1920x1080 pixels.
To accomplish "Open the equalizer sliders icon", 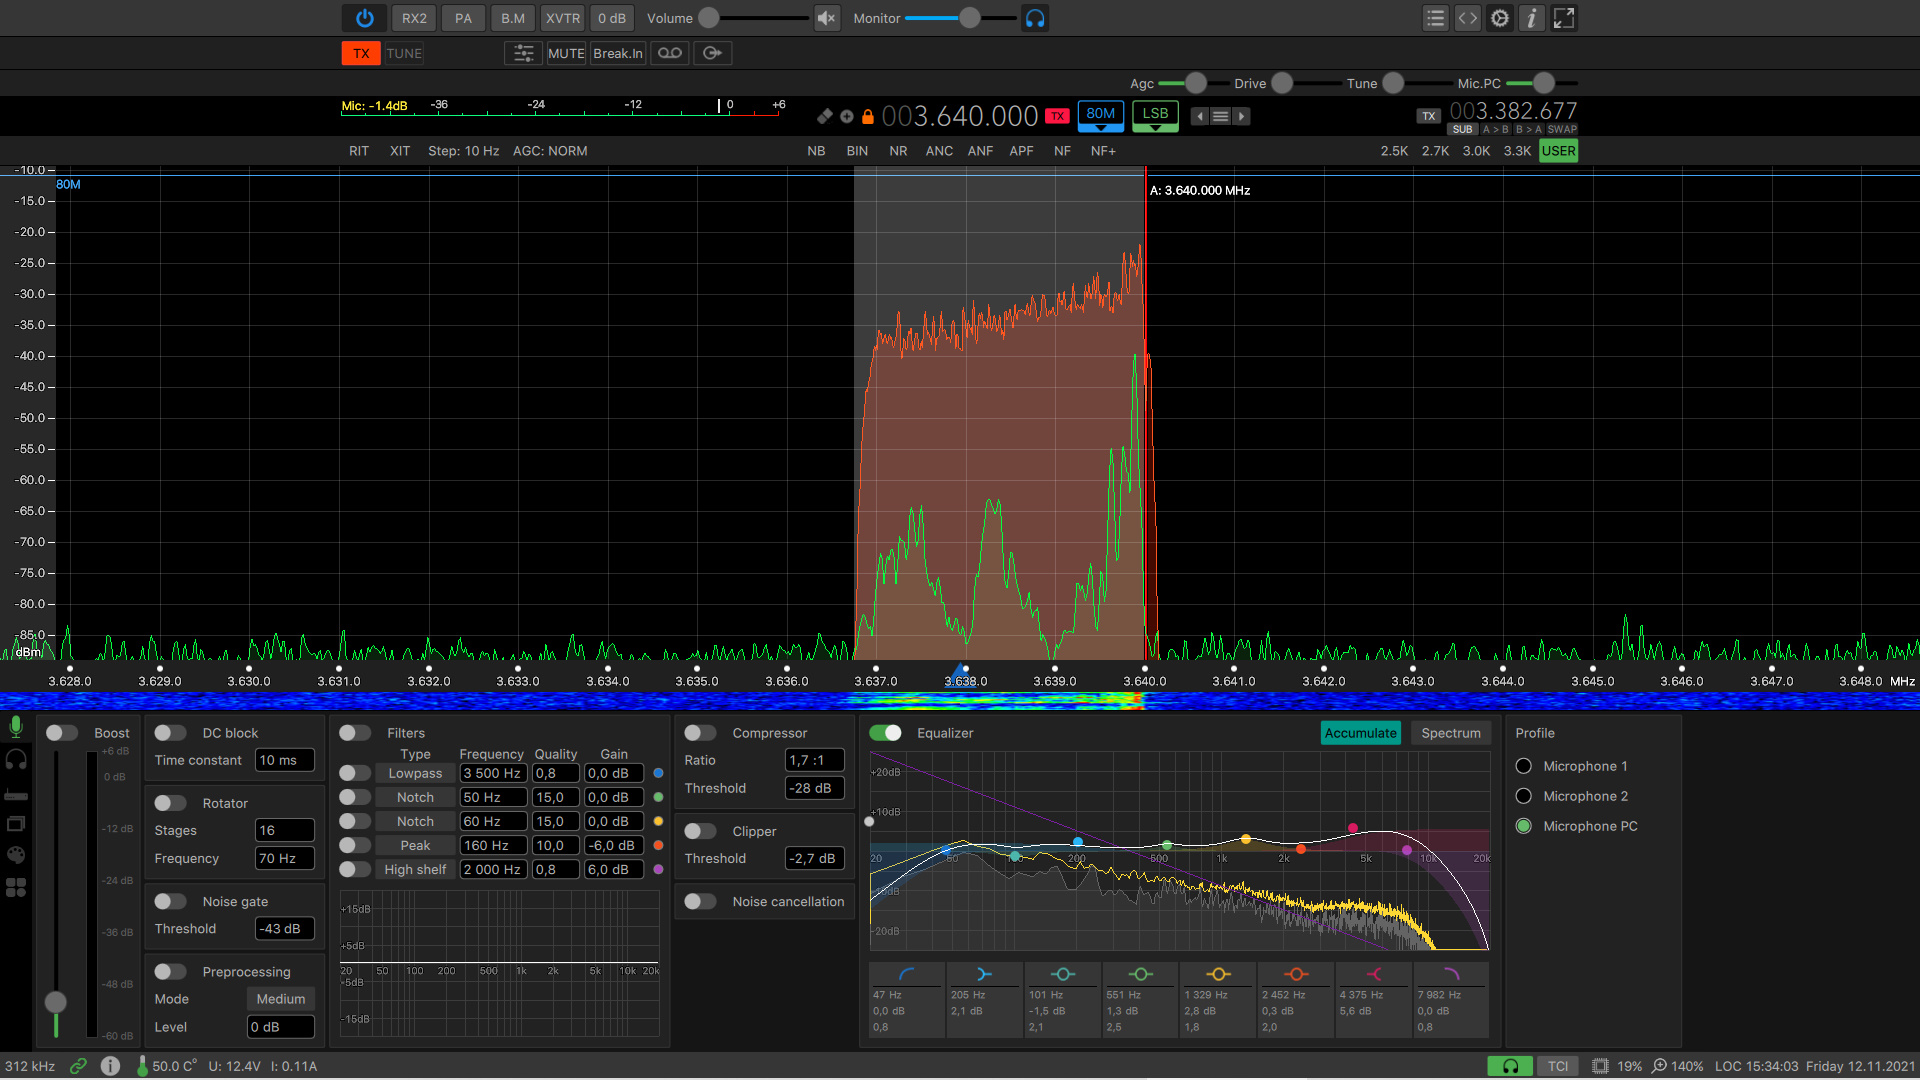I will click(x=523, y=53).
